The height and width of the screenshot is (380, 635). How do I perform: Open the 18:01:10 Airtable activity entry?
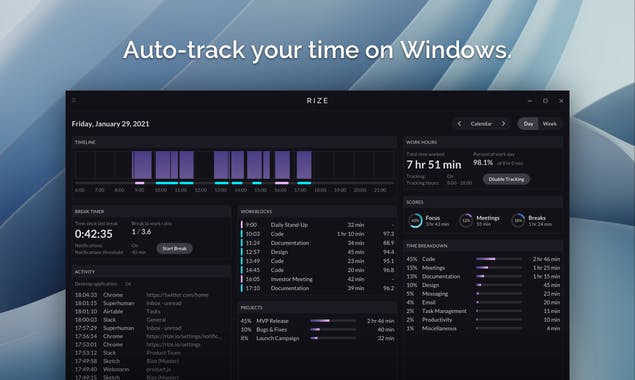[x=150, y=312]
